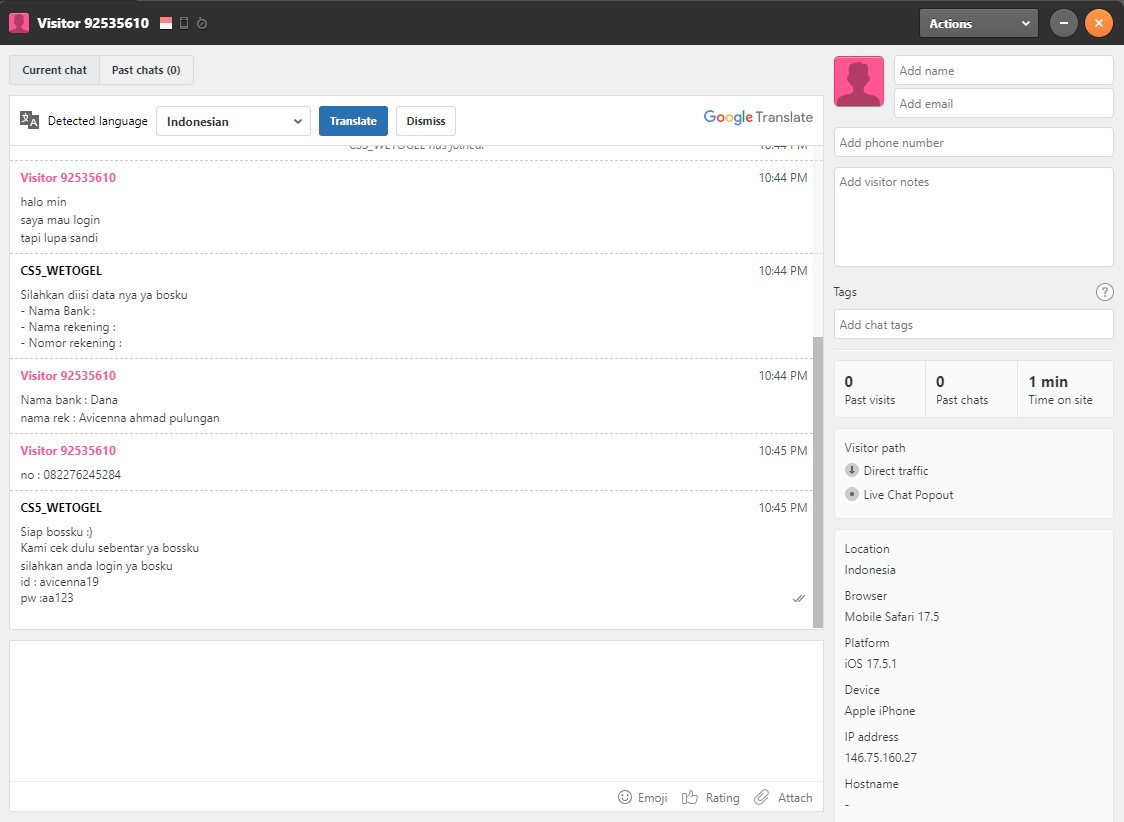Click the message 'no : 082276245284'
The height and width of the screenshot is (822, 1124).
click(70, 474)
